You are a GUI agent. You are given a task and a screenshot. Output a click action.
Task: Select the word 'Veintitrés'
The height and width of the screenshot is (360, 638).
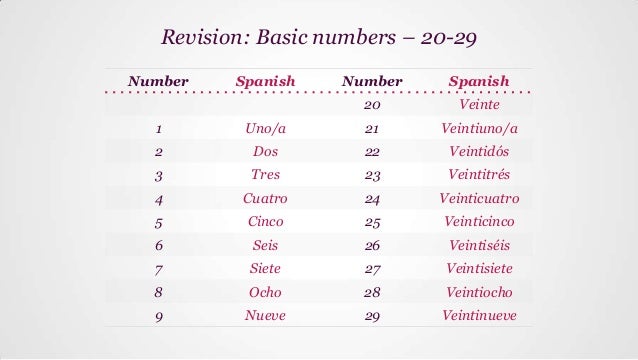click(x=479, y=175)
